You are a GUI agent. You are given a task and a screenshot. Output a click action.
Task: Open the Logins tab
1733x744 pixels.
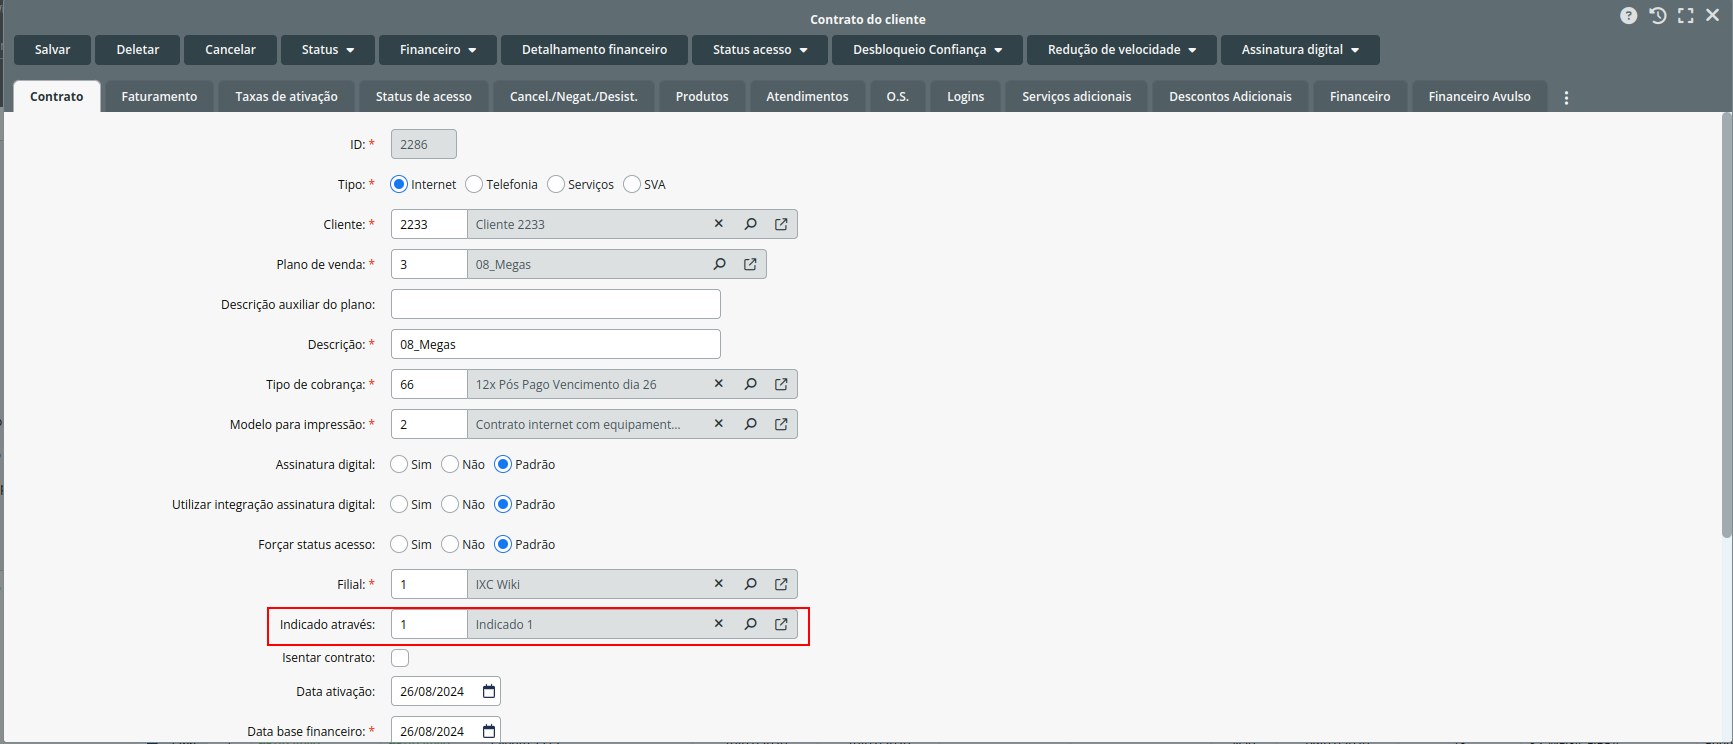(x=966, y=97)
